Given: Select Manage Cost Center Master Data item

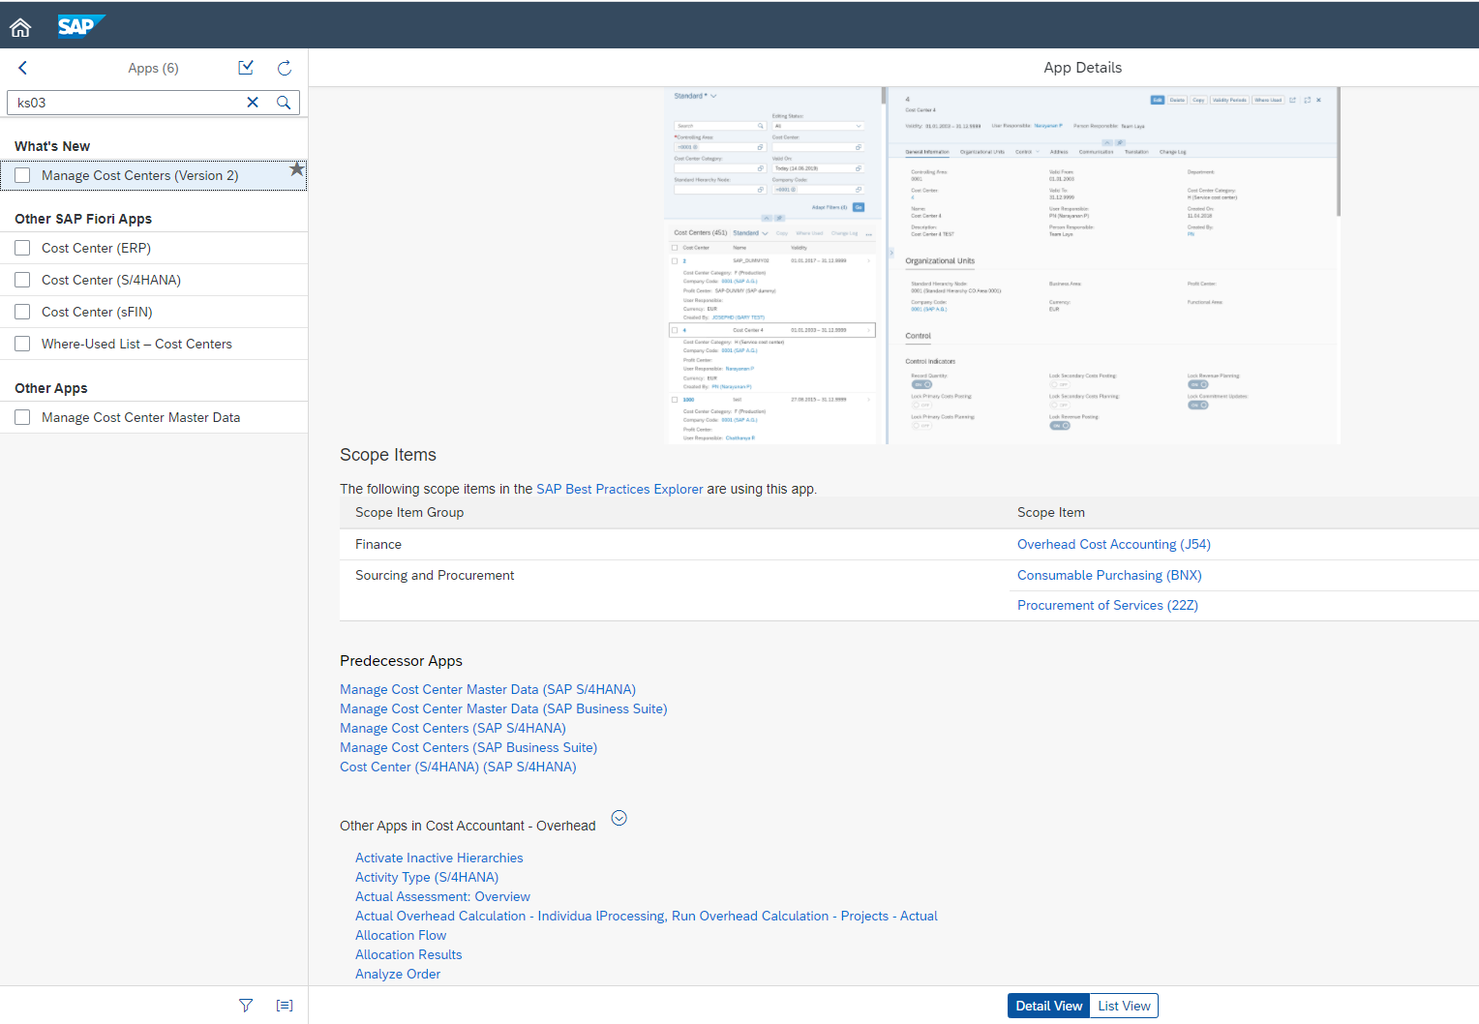Looking at the screenshot, I should (154, 417).
